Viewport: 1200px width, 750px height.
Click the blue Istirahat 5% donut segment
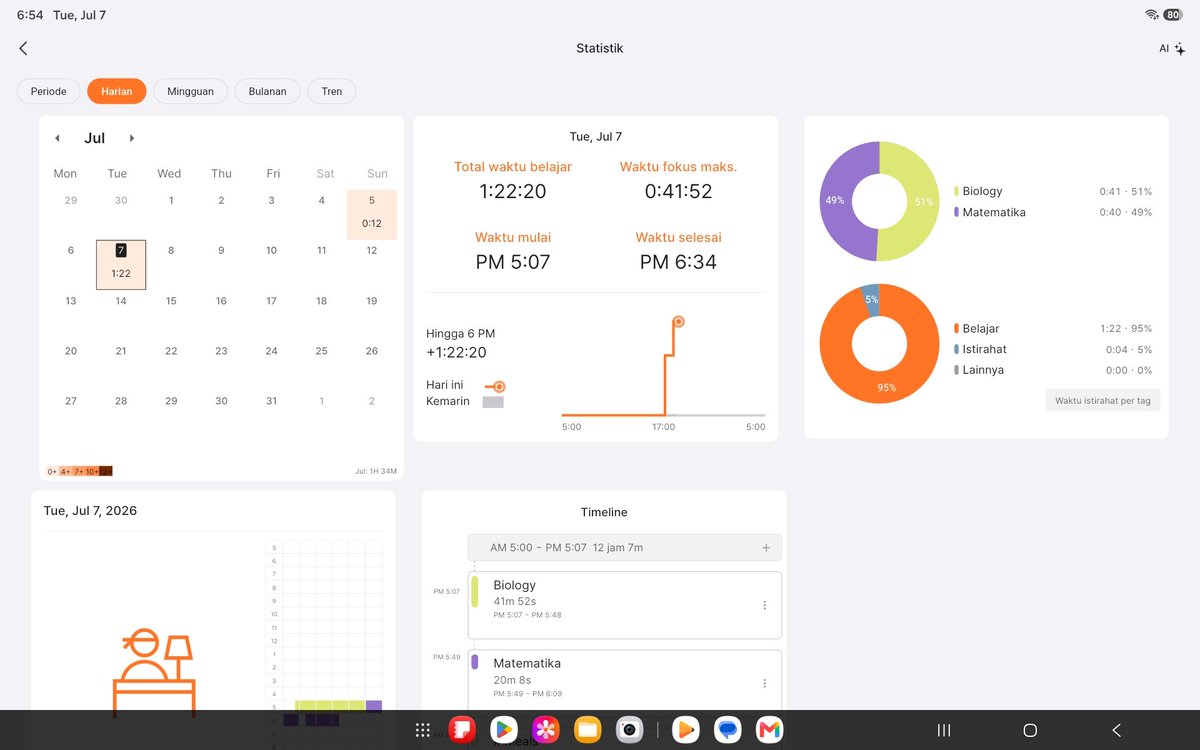(871, 299)
